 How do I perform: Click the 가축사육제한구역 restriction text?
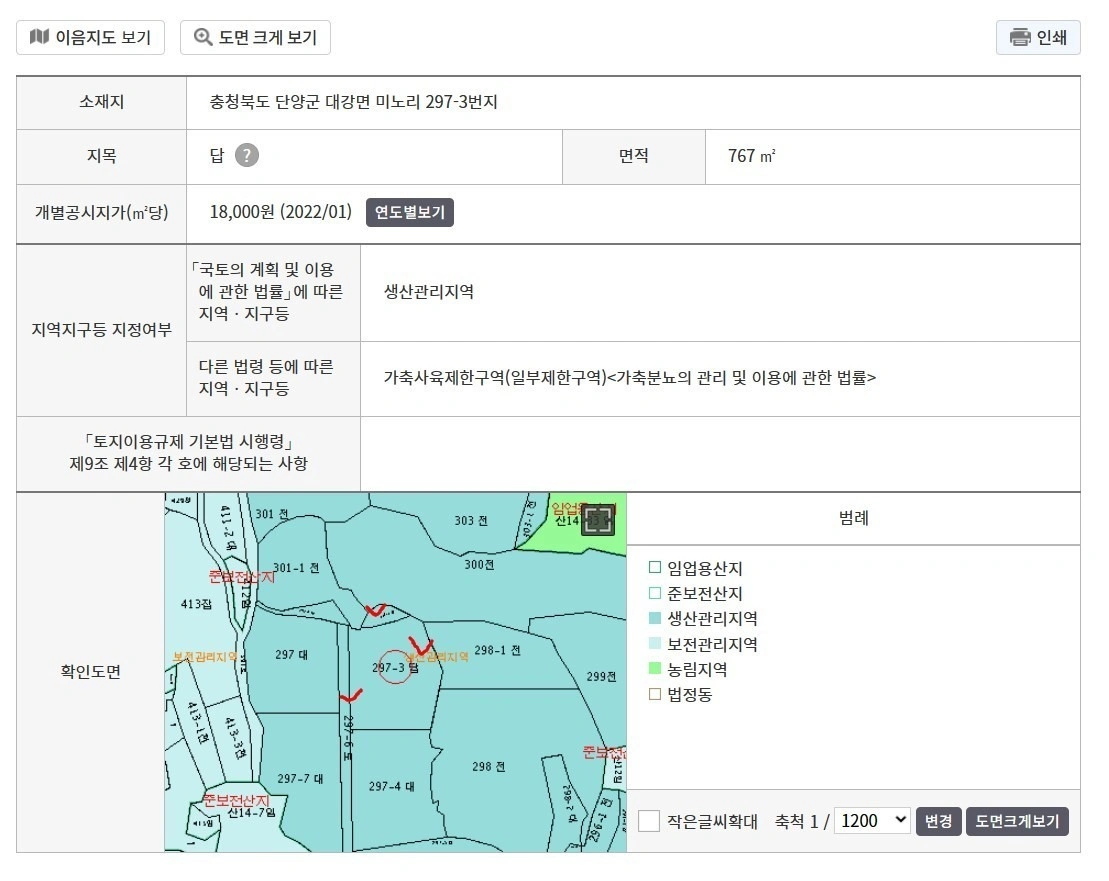[x=629, y=378]
